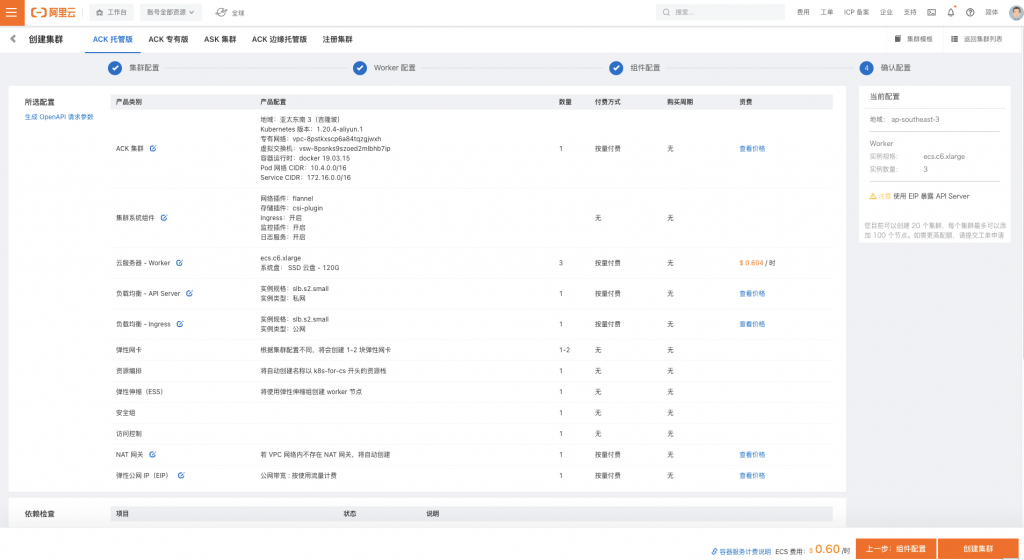1024x560 pixels.
Task: Open 费用 in top bar
Action: click(803, 12)
